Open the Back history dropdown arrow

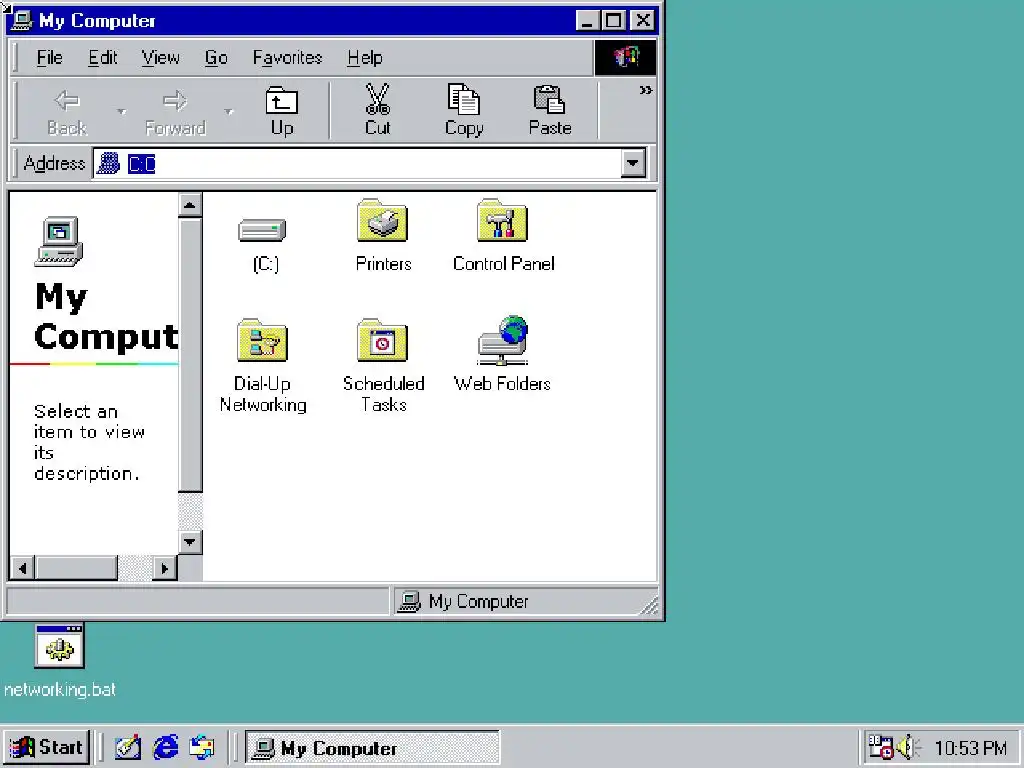click(121, 111)
